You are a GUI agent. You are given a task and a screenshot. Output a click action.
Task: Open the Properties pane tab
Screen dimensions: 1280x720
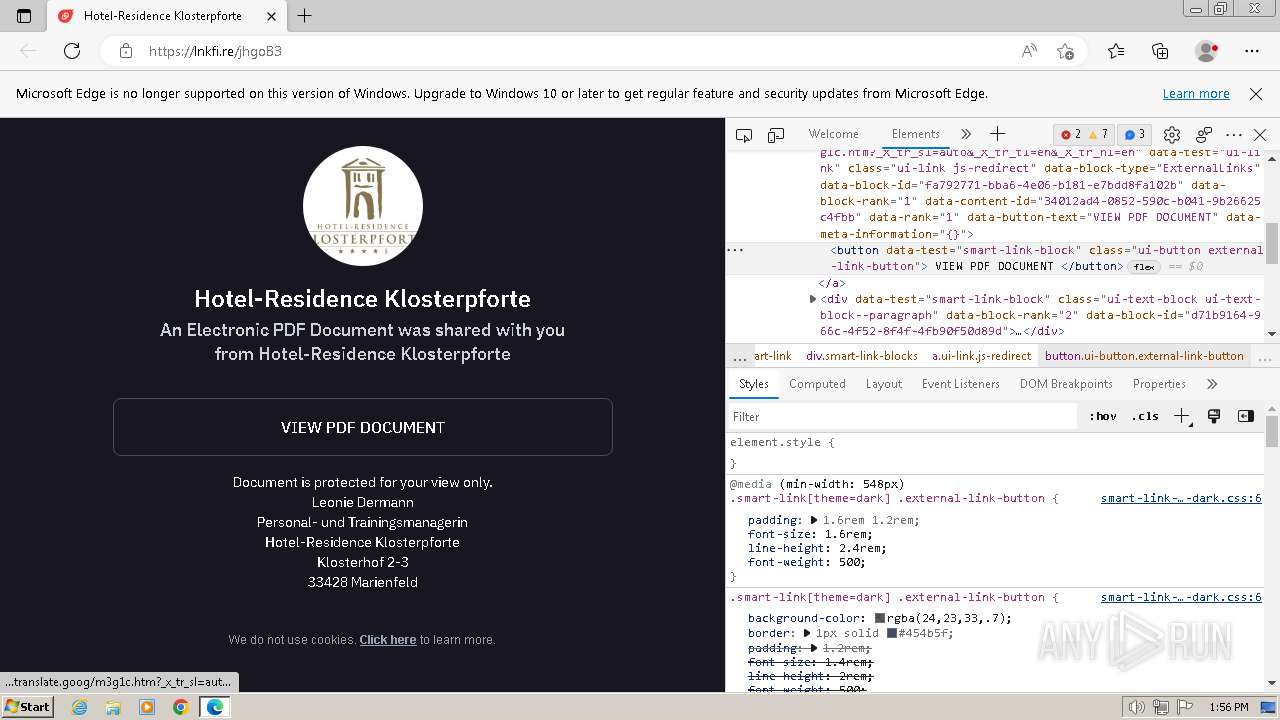click(x=1159, y=384)
